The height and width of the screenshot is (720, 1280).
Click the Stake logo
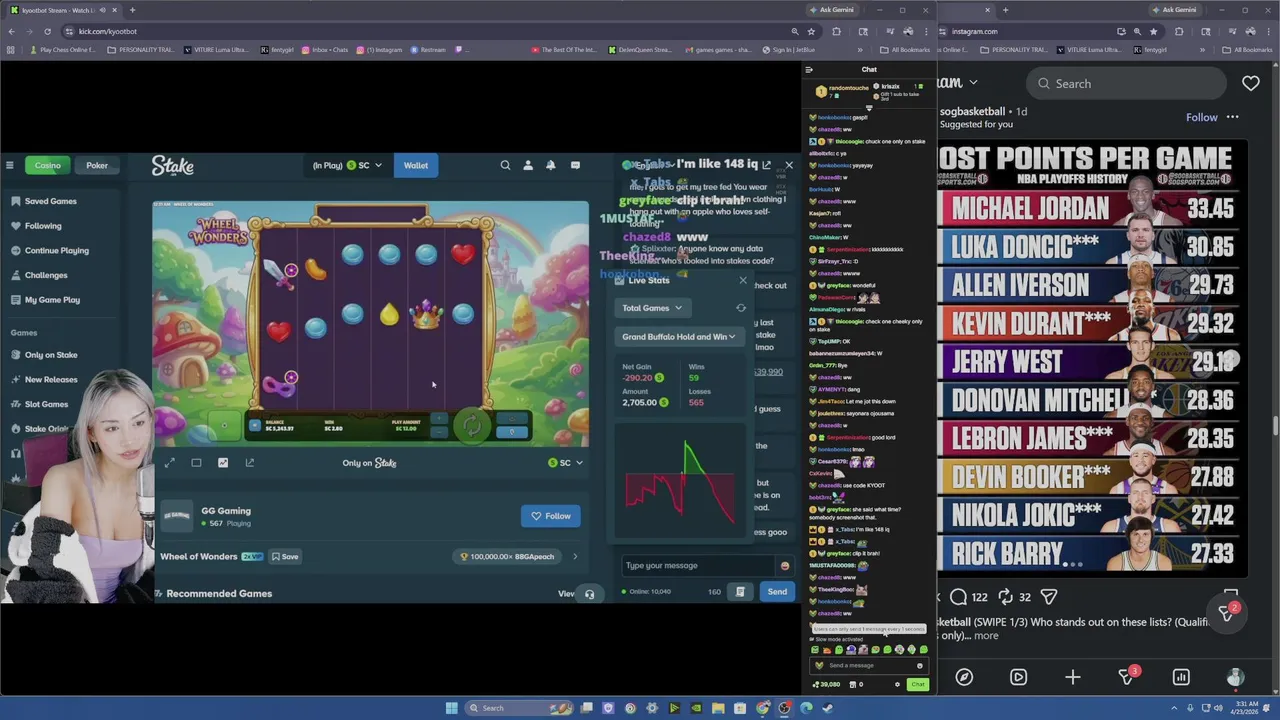coord(173,166)
